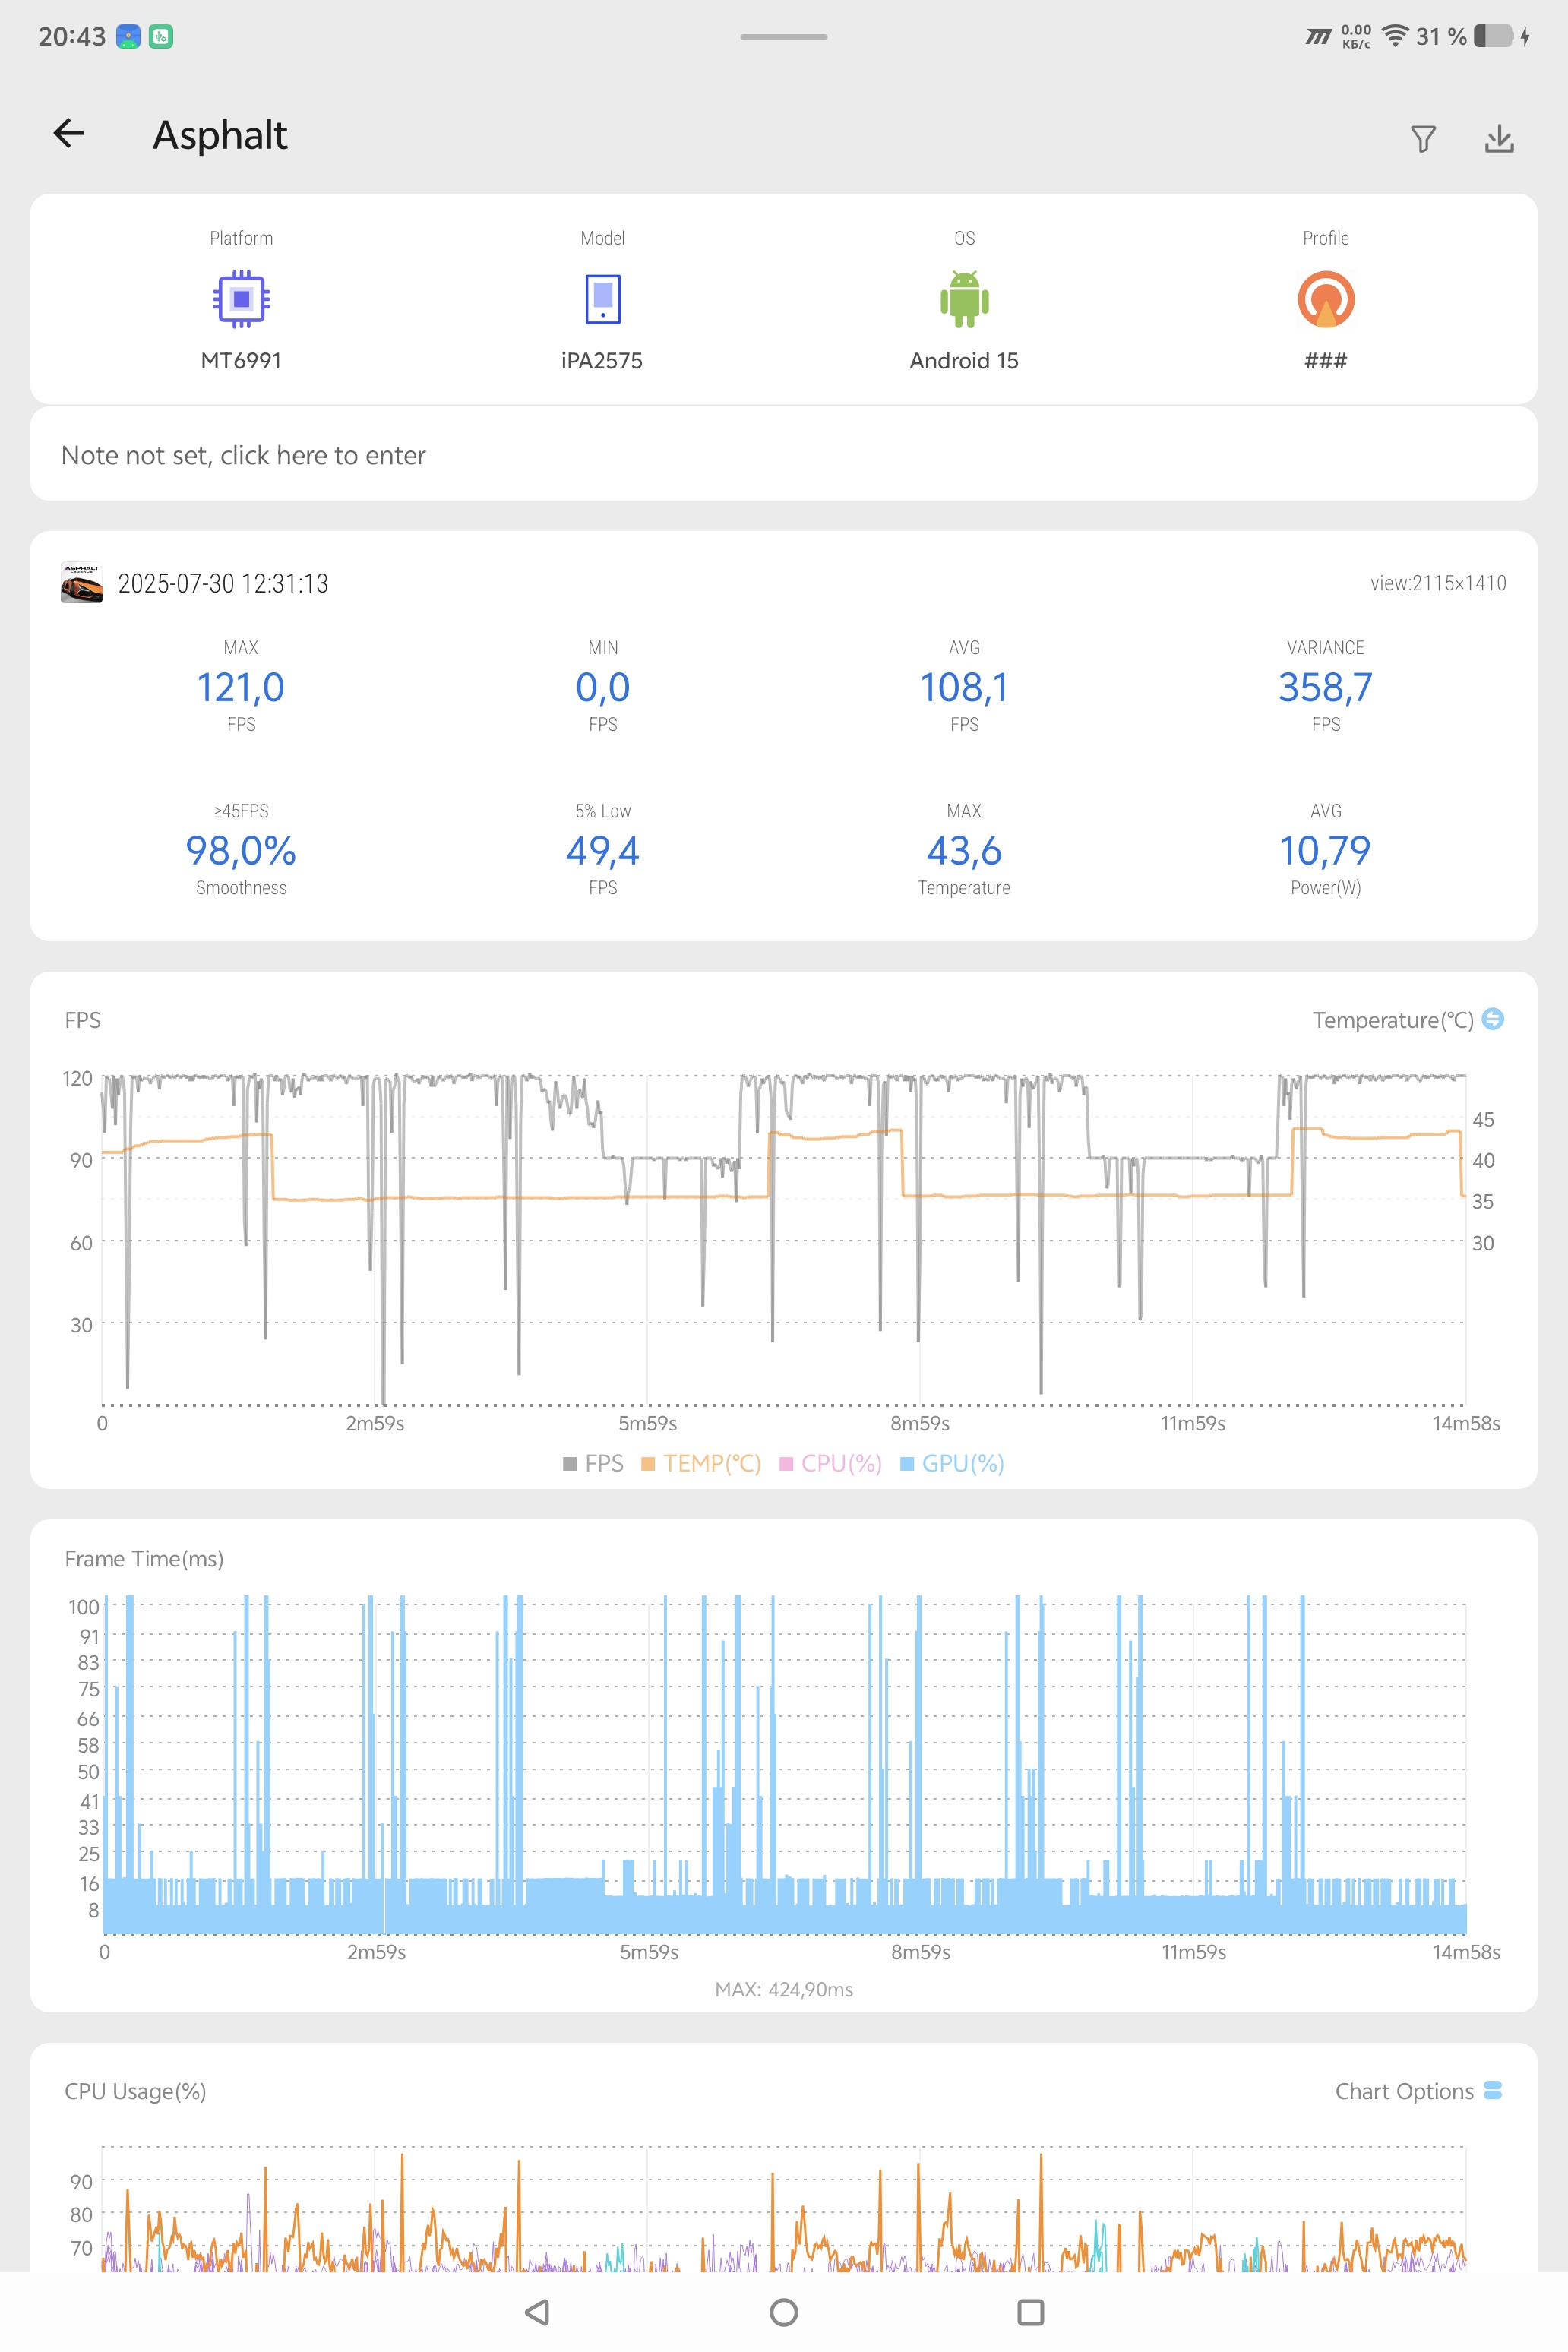Tap the green notification icon in the status bar
The width and height of the screenshot is (1568, 2352).
pyautogui.click(x=161, y=37)
